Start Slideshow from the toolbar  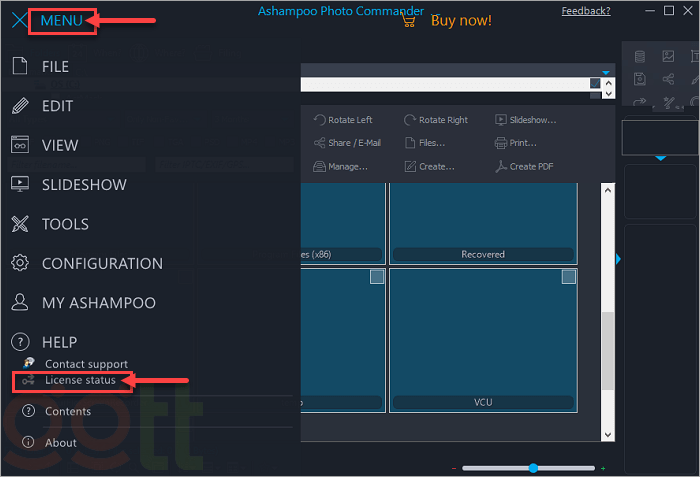501,120
